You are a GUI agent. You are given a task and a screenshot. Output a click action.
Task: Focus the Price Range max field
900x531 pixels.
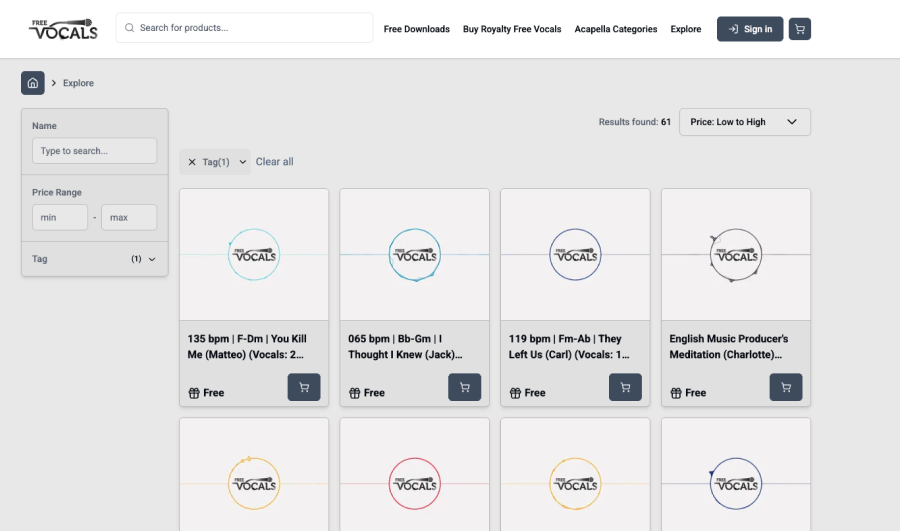(129, 218)
